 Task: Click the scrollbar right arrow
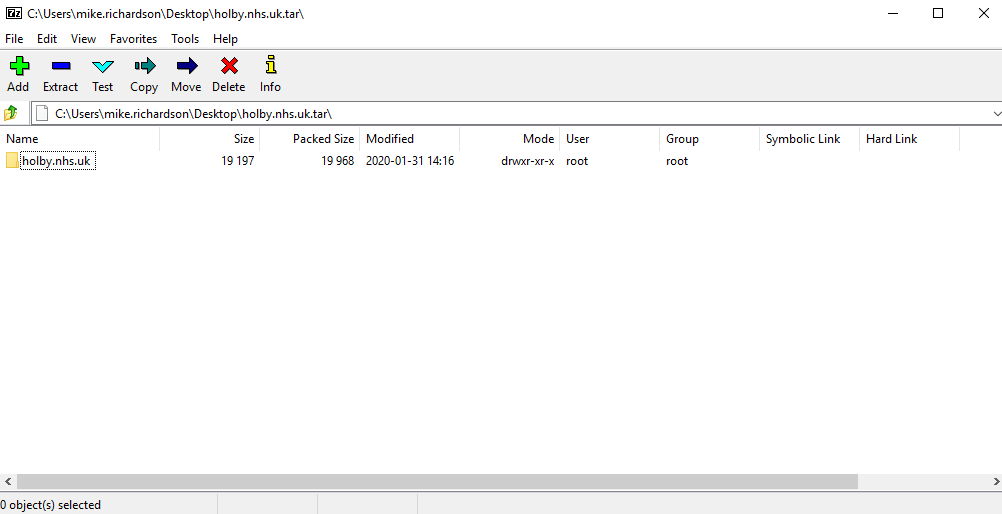994,481
